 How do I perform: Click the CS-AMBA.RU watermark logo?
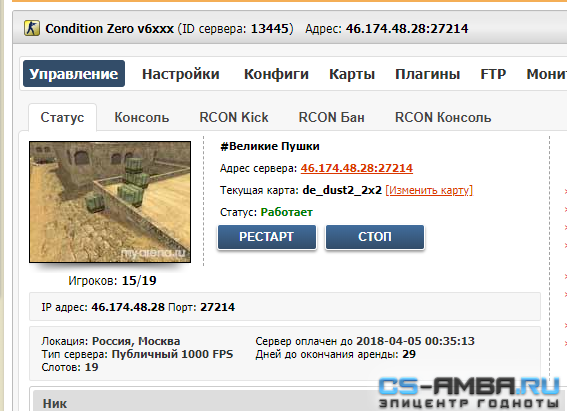pyautogui.click(x=469, y=393)
